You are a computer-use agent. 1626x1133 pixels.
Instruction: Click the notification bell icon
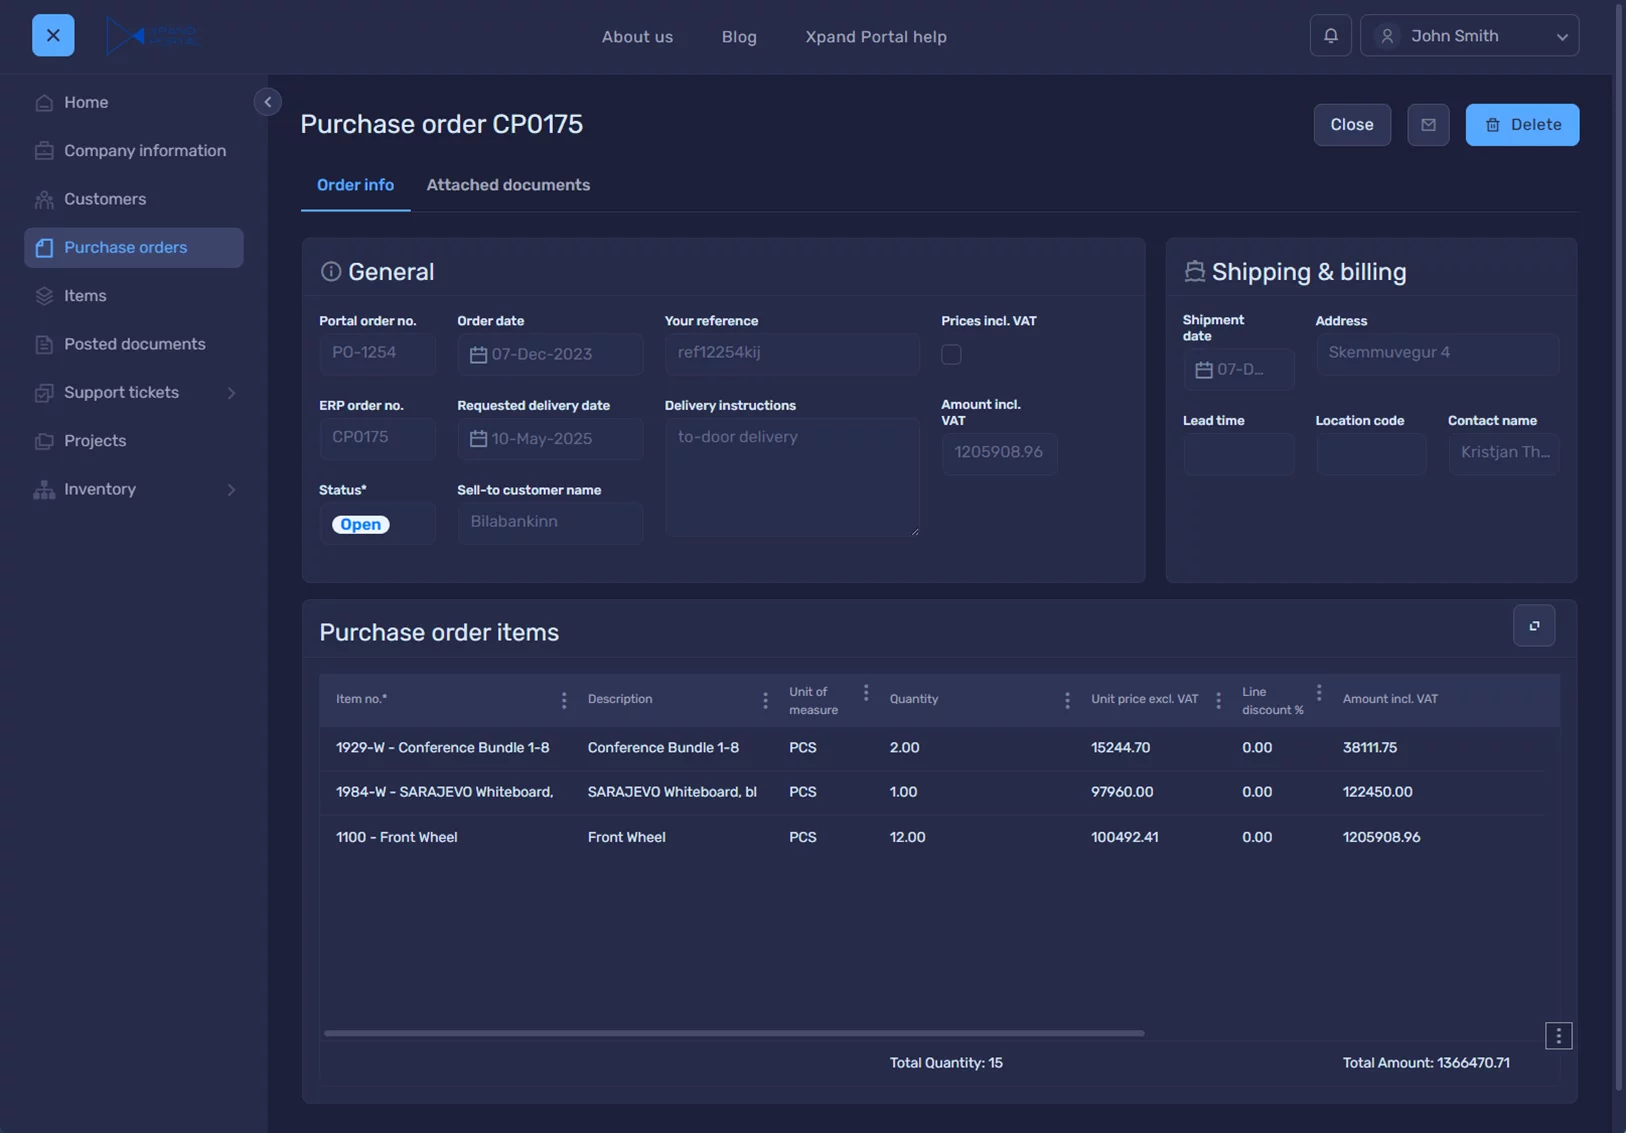(1330, 36)
